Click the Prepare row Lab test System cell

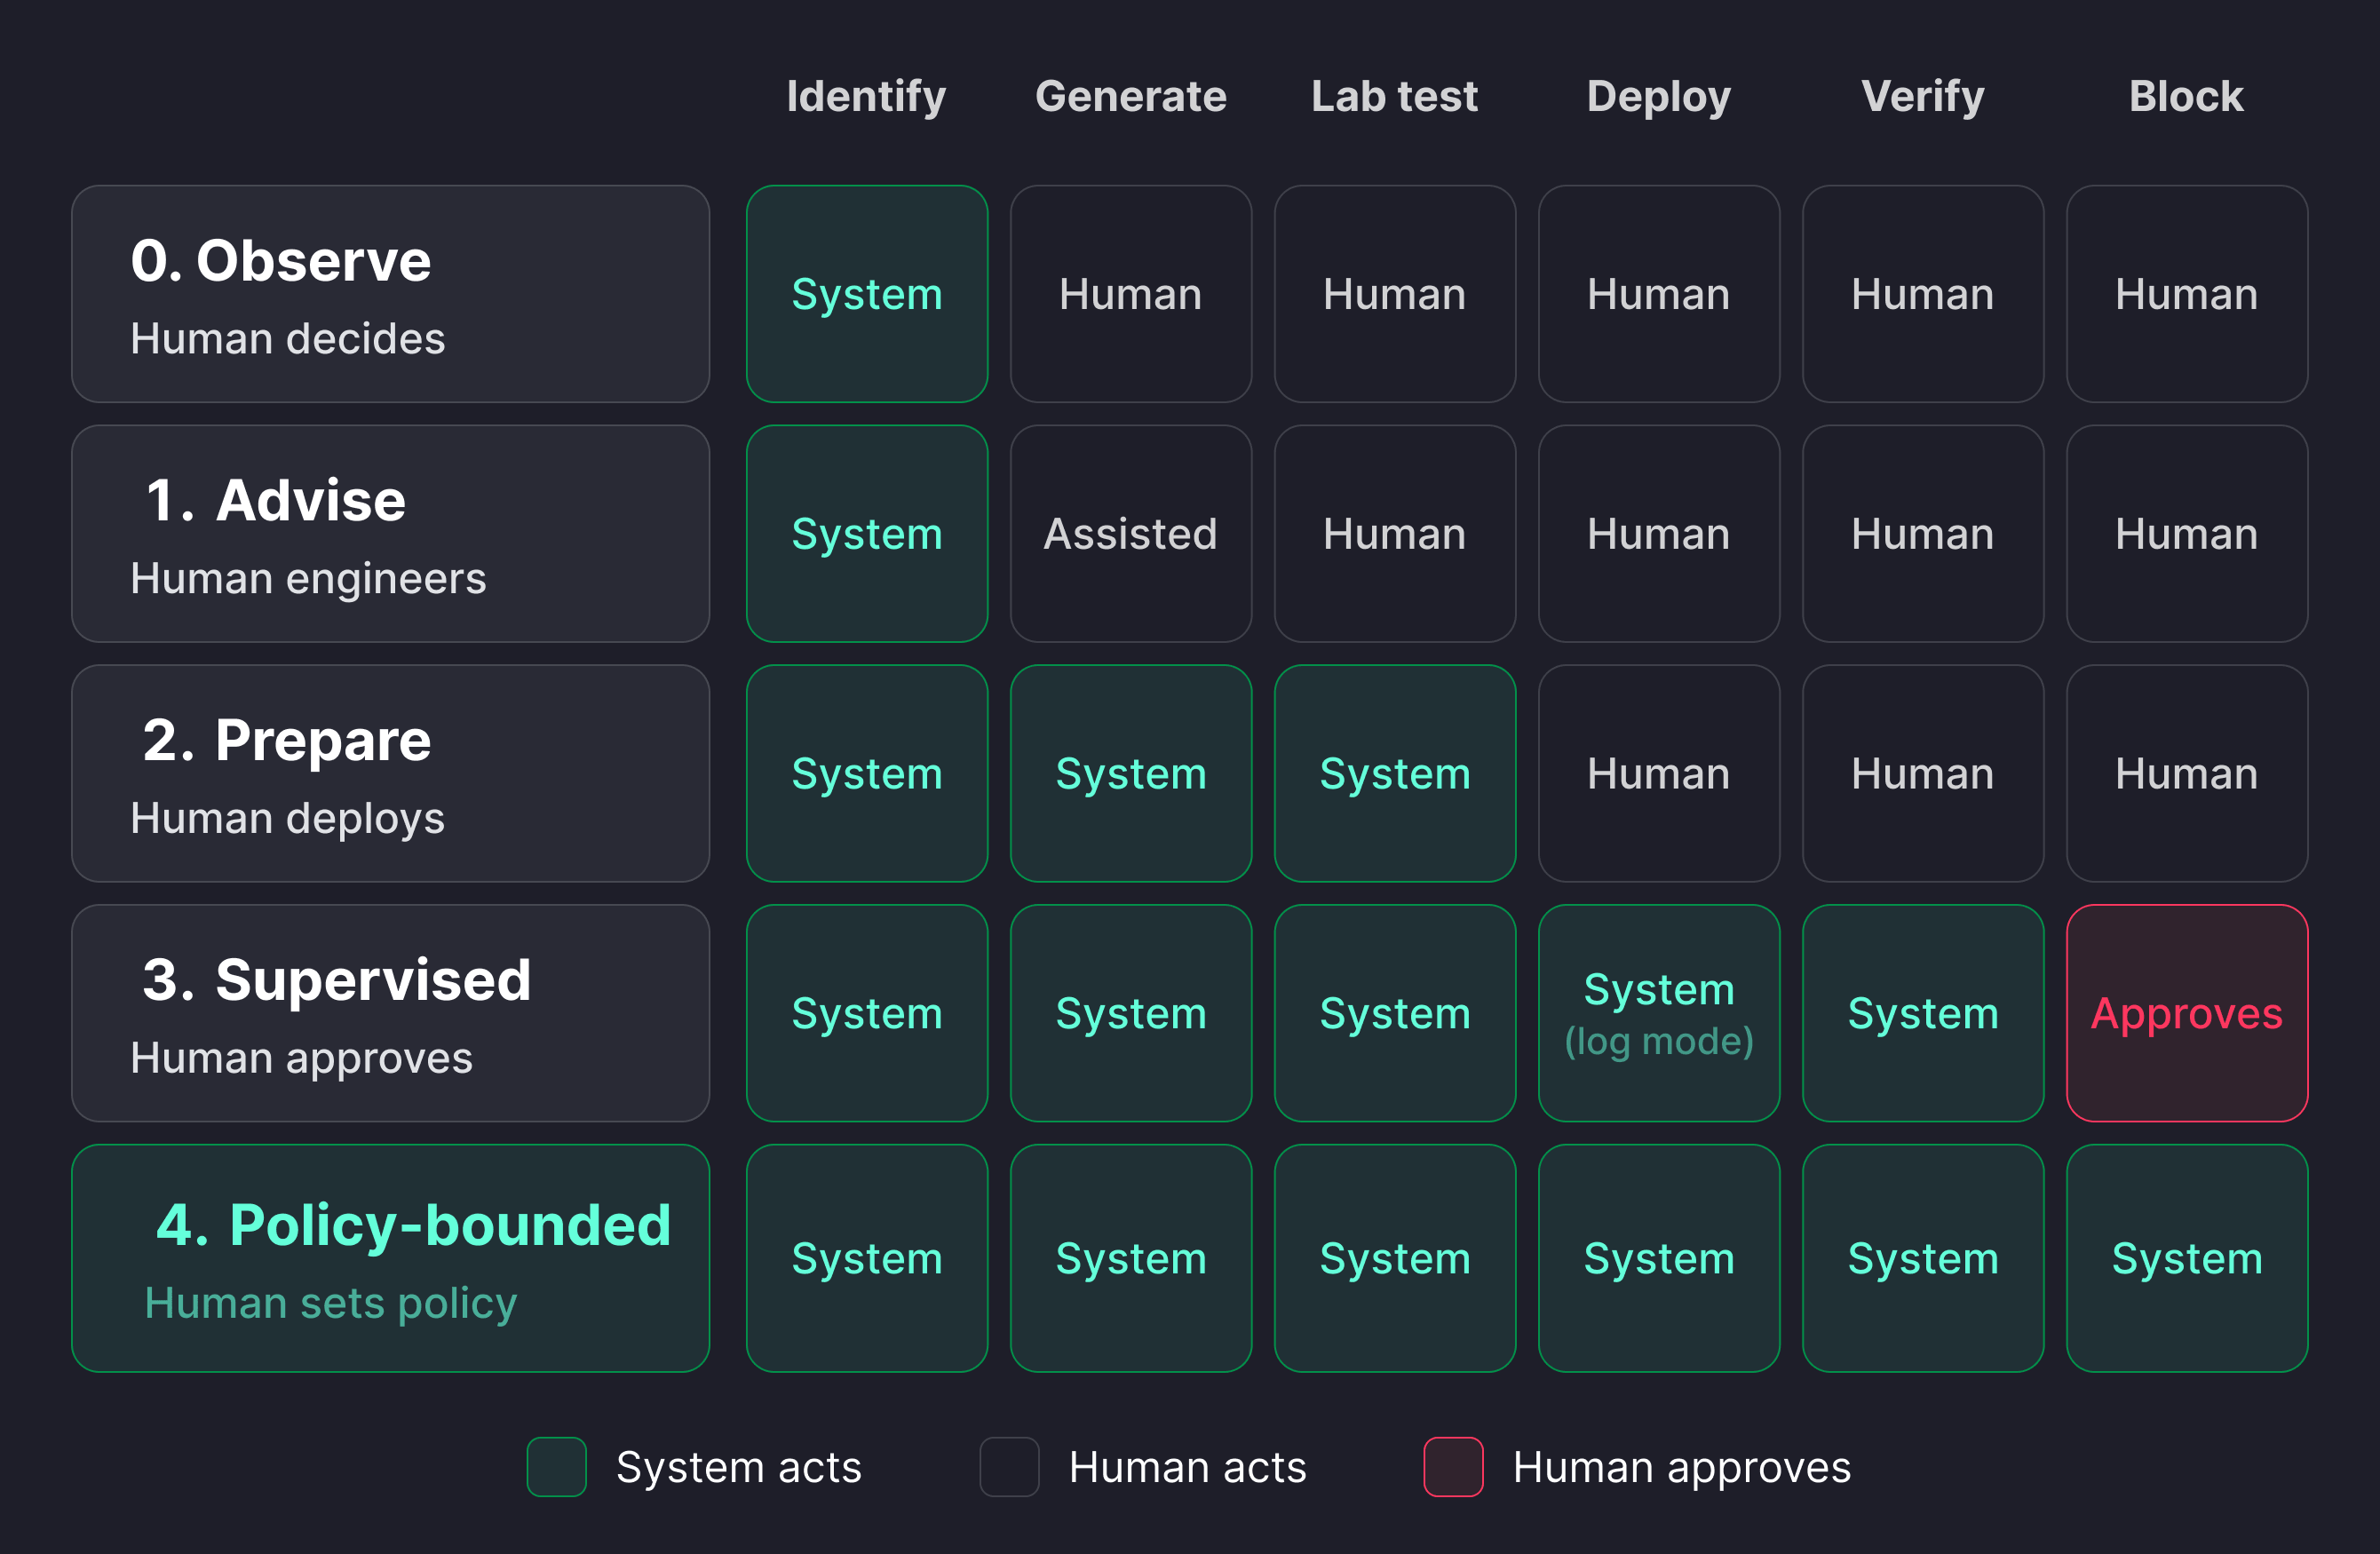pos(1395,774)
